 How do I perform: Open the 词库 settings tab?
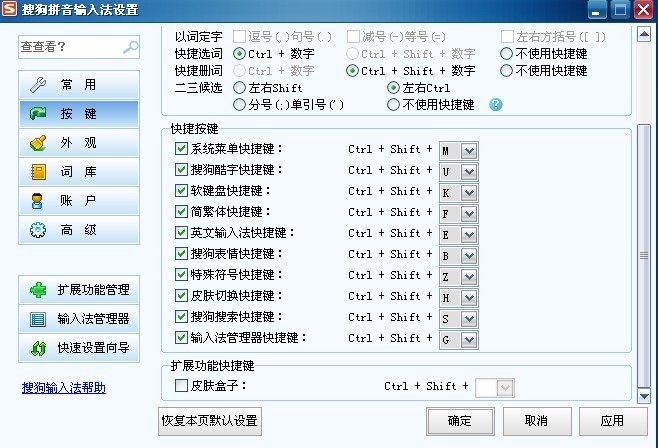79,172
